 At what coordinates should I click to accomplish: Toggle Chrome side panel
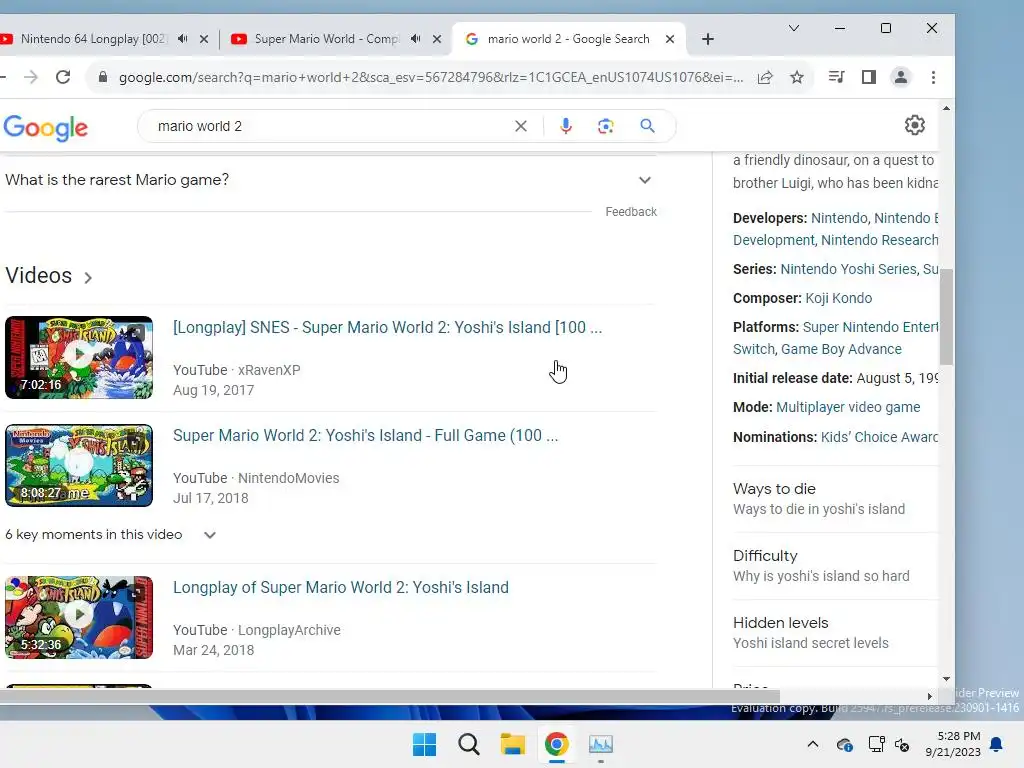pos(869,77)
